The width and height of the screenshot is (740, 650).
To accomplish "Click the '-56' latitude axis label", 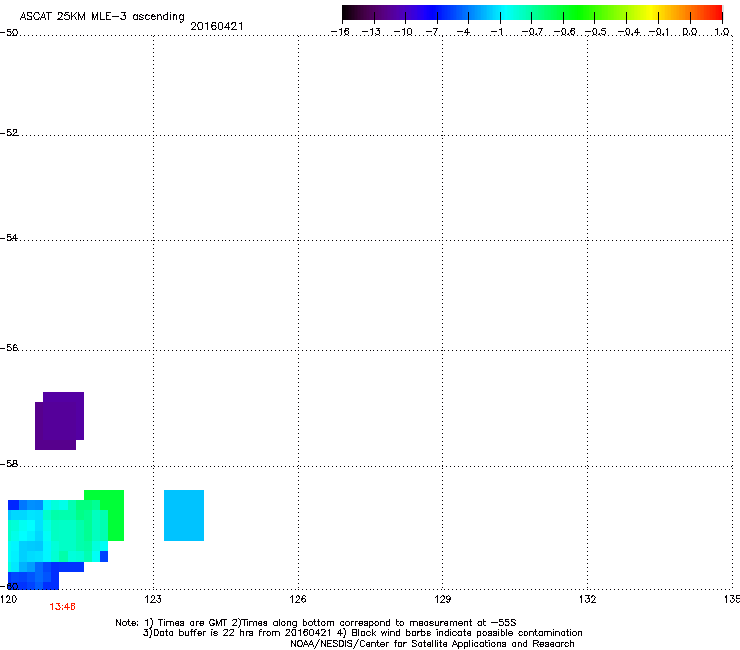I will tap(9, 347).
